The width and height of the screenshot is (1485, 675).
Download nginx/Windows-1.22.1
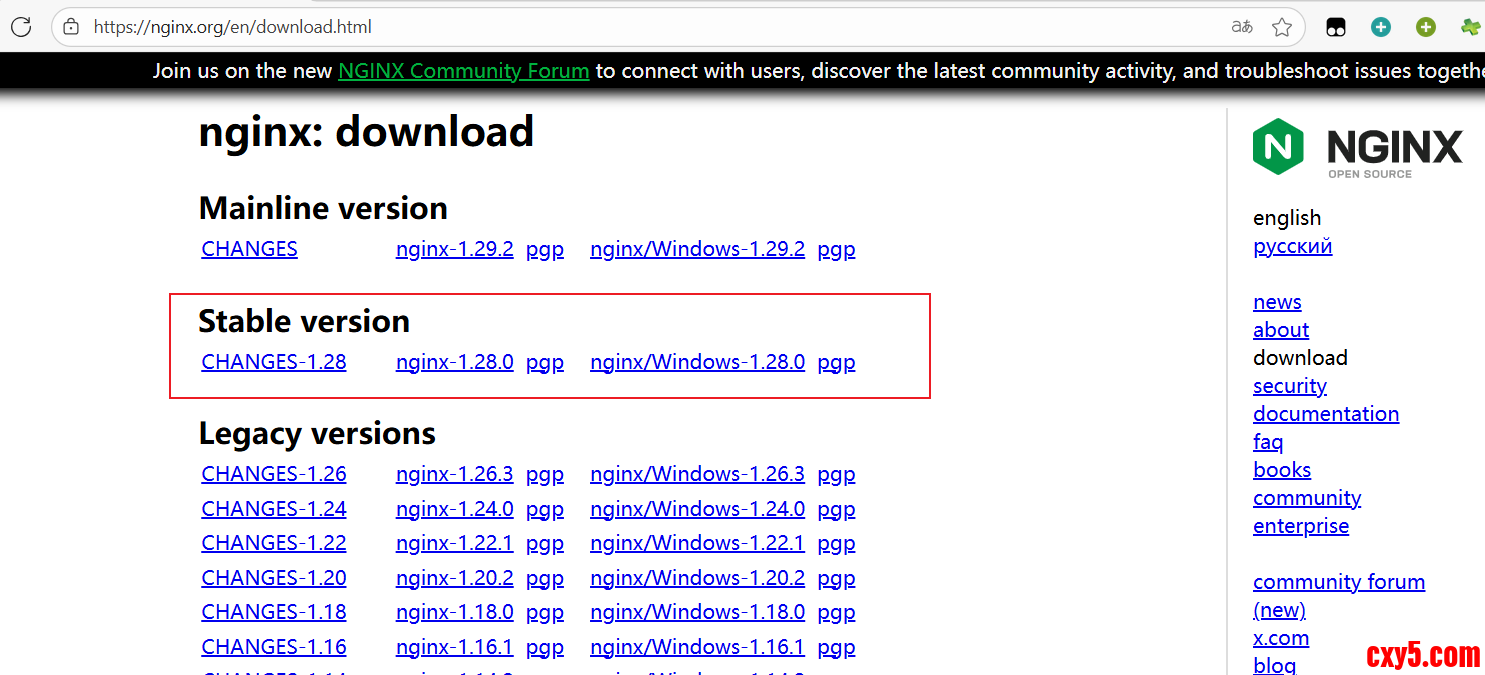[x=698, y=543]
